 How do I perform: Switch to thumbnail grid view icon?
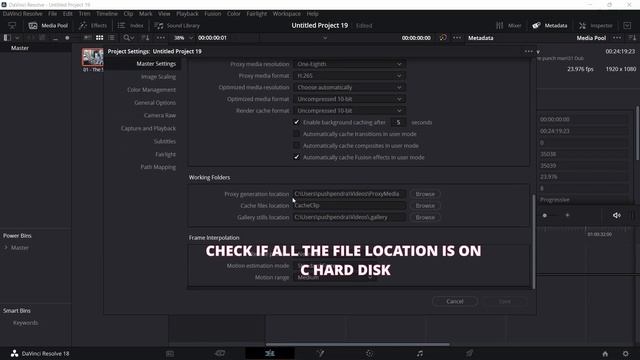[x=99, y=38]
